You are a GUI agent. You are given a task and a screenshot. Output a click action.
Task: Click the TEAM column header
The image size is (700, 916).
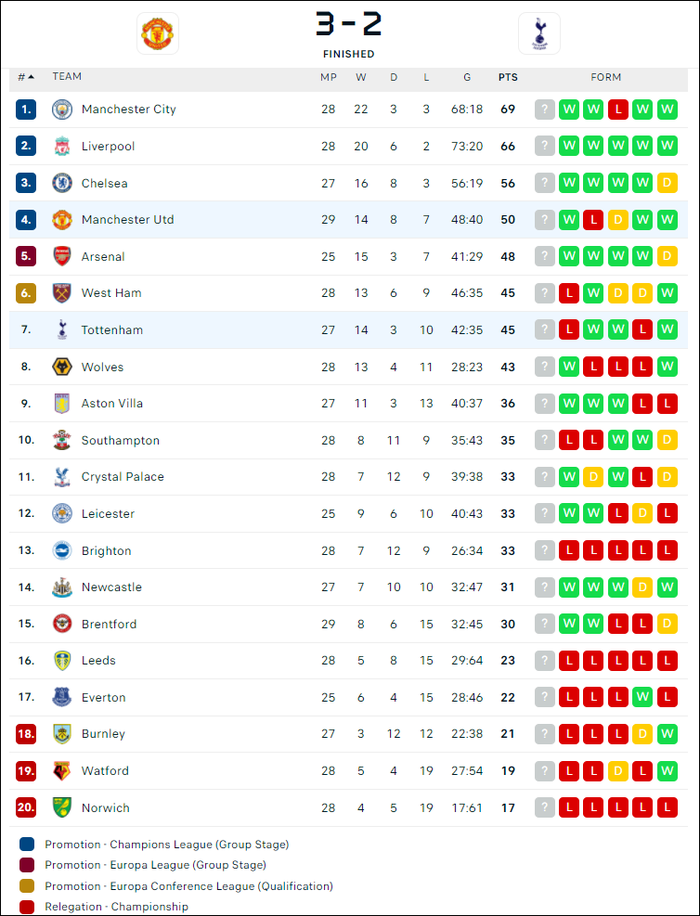pos(67,77)
